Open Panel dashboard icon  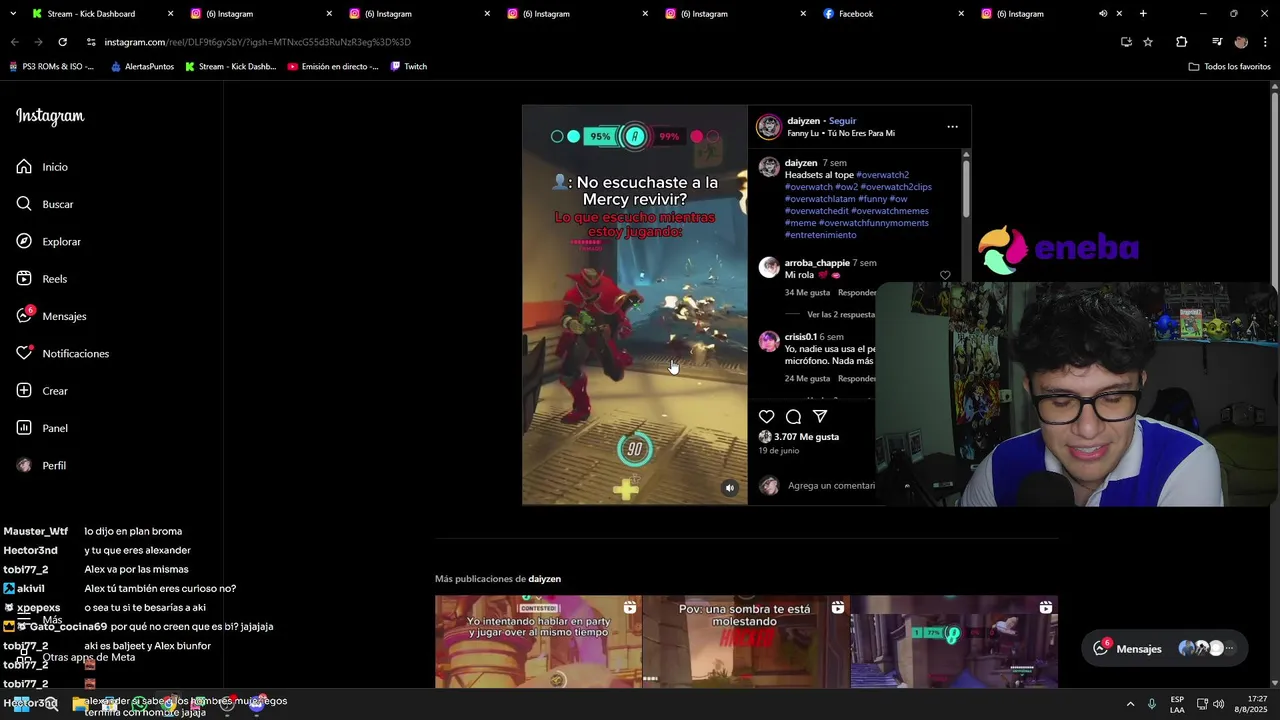(24, 428)
